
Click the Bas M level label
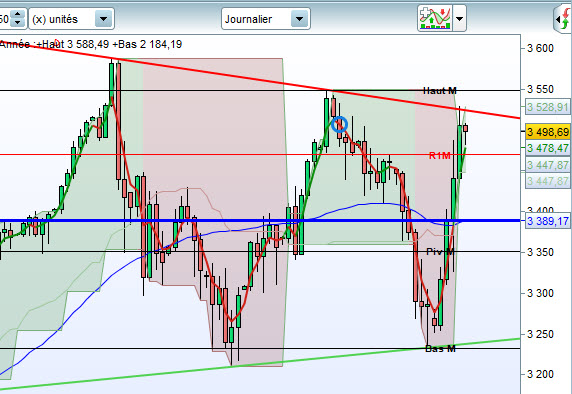tap(440, 349)
